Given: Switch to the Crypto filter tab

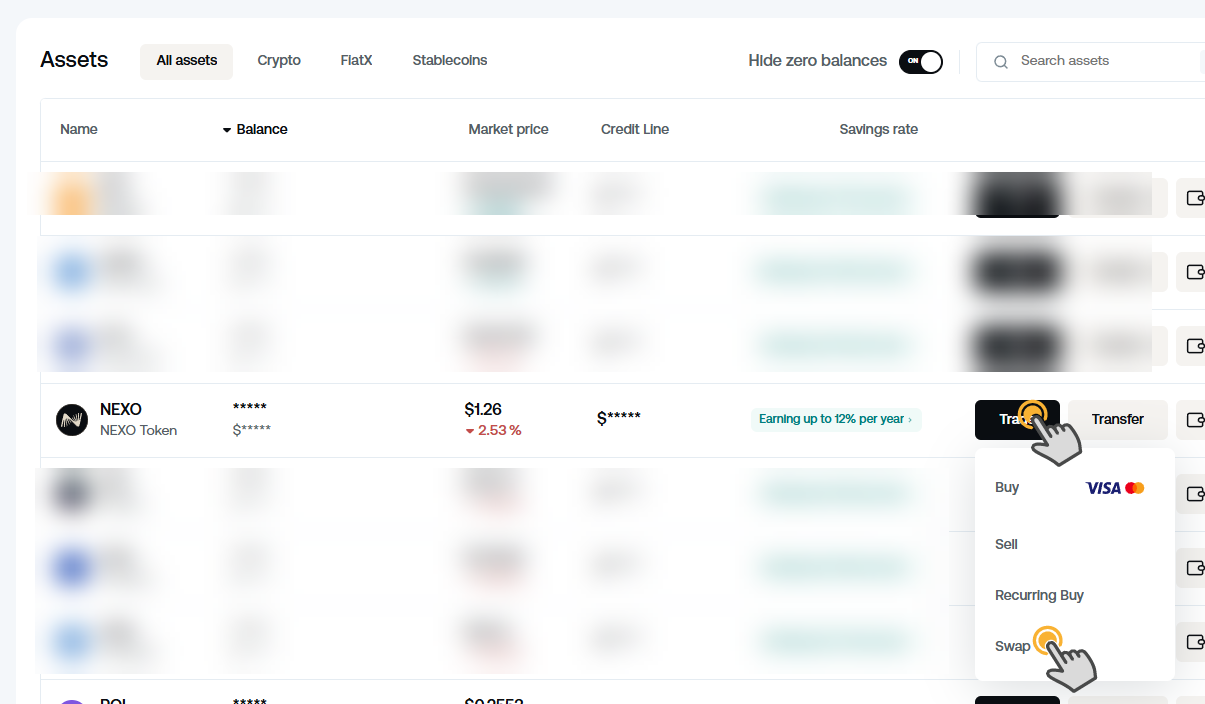Looking at the screenshot, I should (279, 60).
